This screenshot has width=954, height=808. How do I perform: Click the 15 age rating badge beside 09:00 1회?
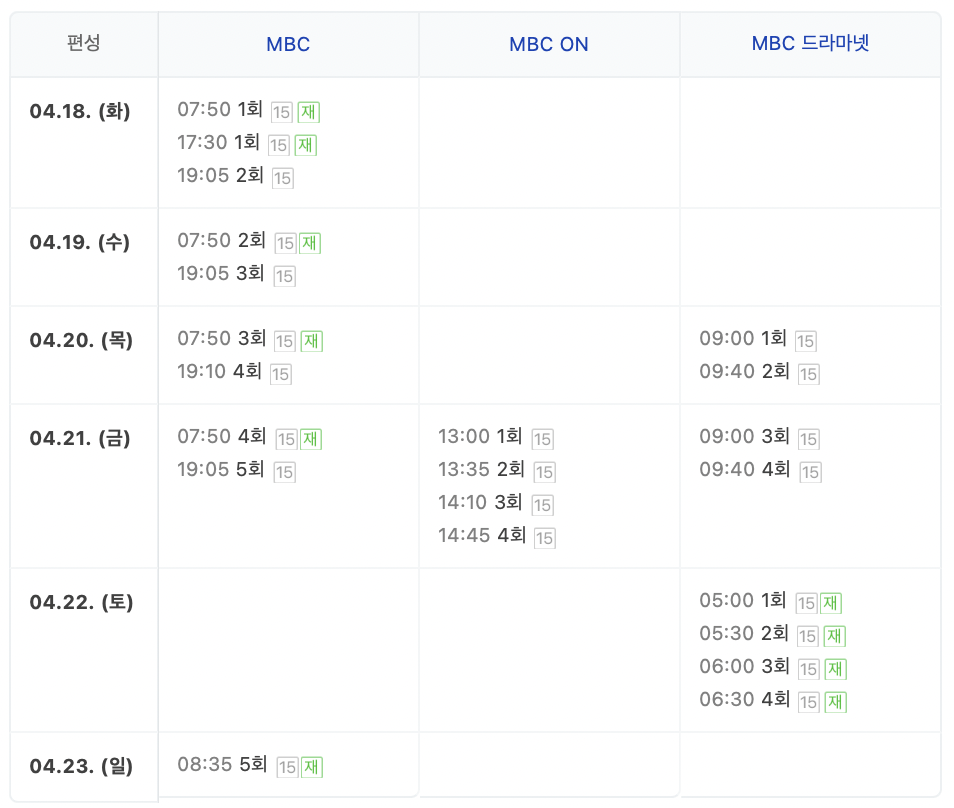pyautogui.click(x=806, y=341)
